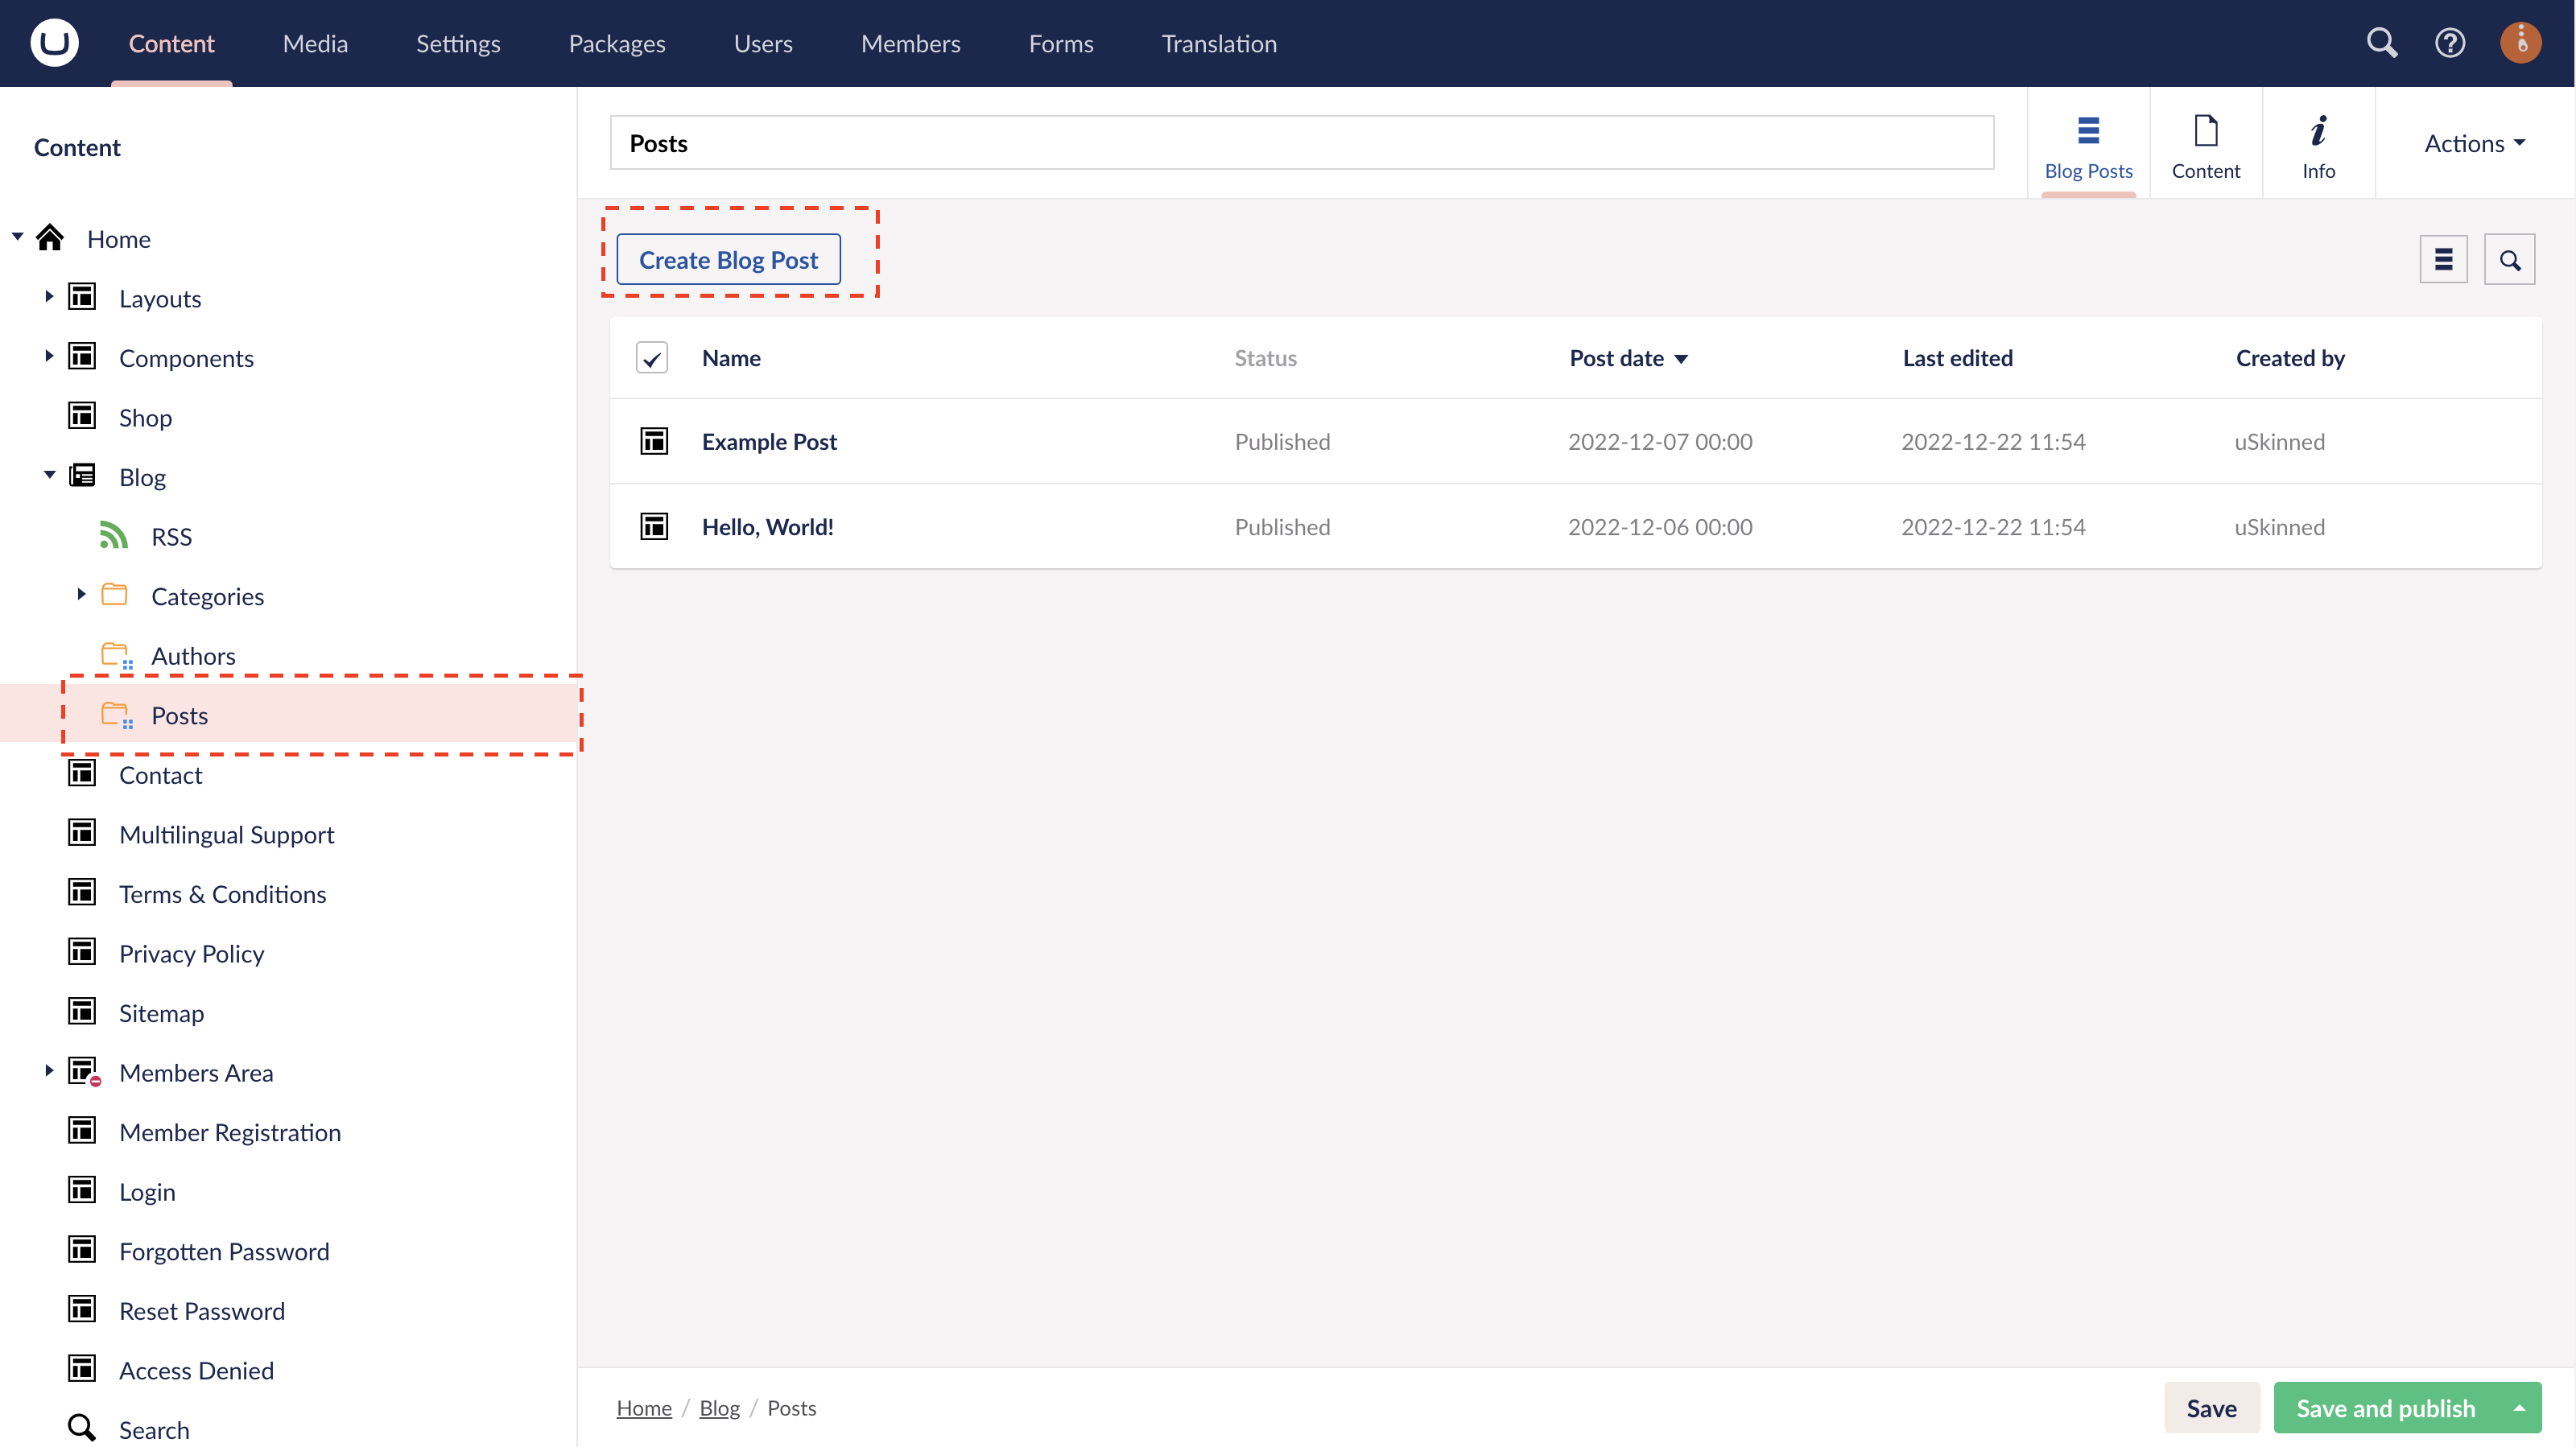Open the Packages section
Image resolution: width=2576 pixels, height=1447 pixels.
[617, 43]
